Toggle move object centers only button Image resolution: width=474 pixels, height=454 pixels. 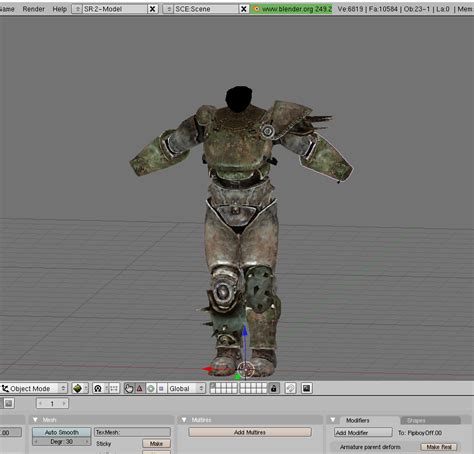click(114, 388)
